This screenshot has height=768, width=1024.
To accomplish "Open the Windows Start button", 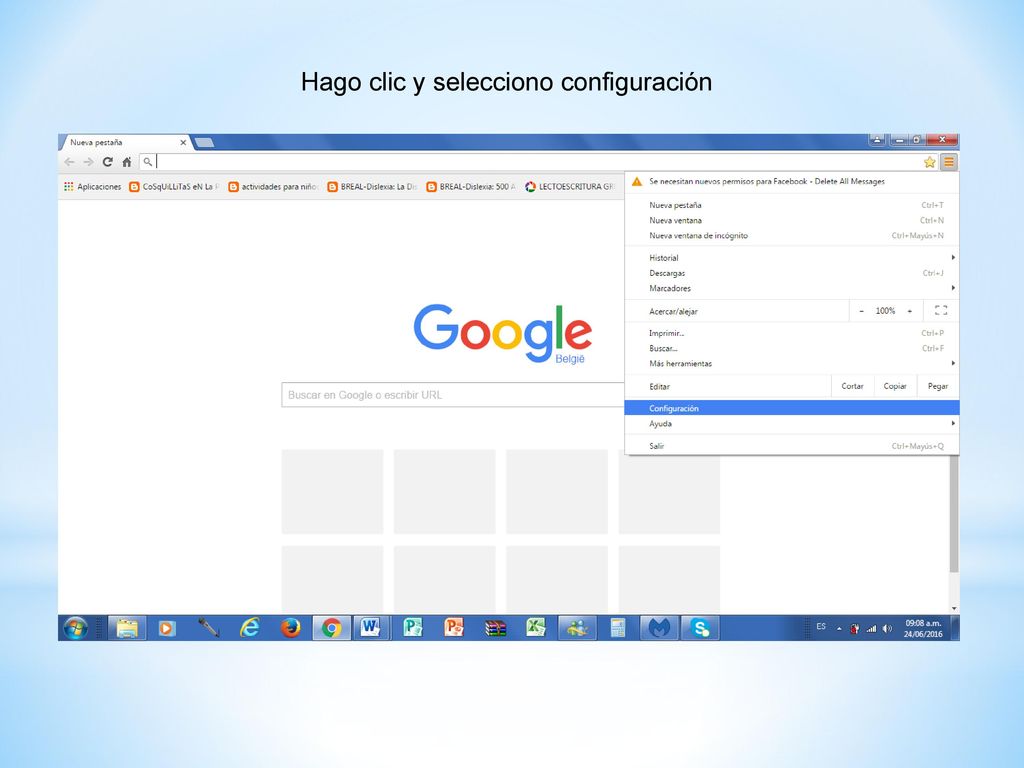I will [76, 628].
